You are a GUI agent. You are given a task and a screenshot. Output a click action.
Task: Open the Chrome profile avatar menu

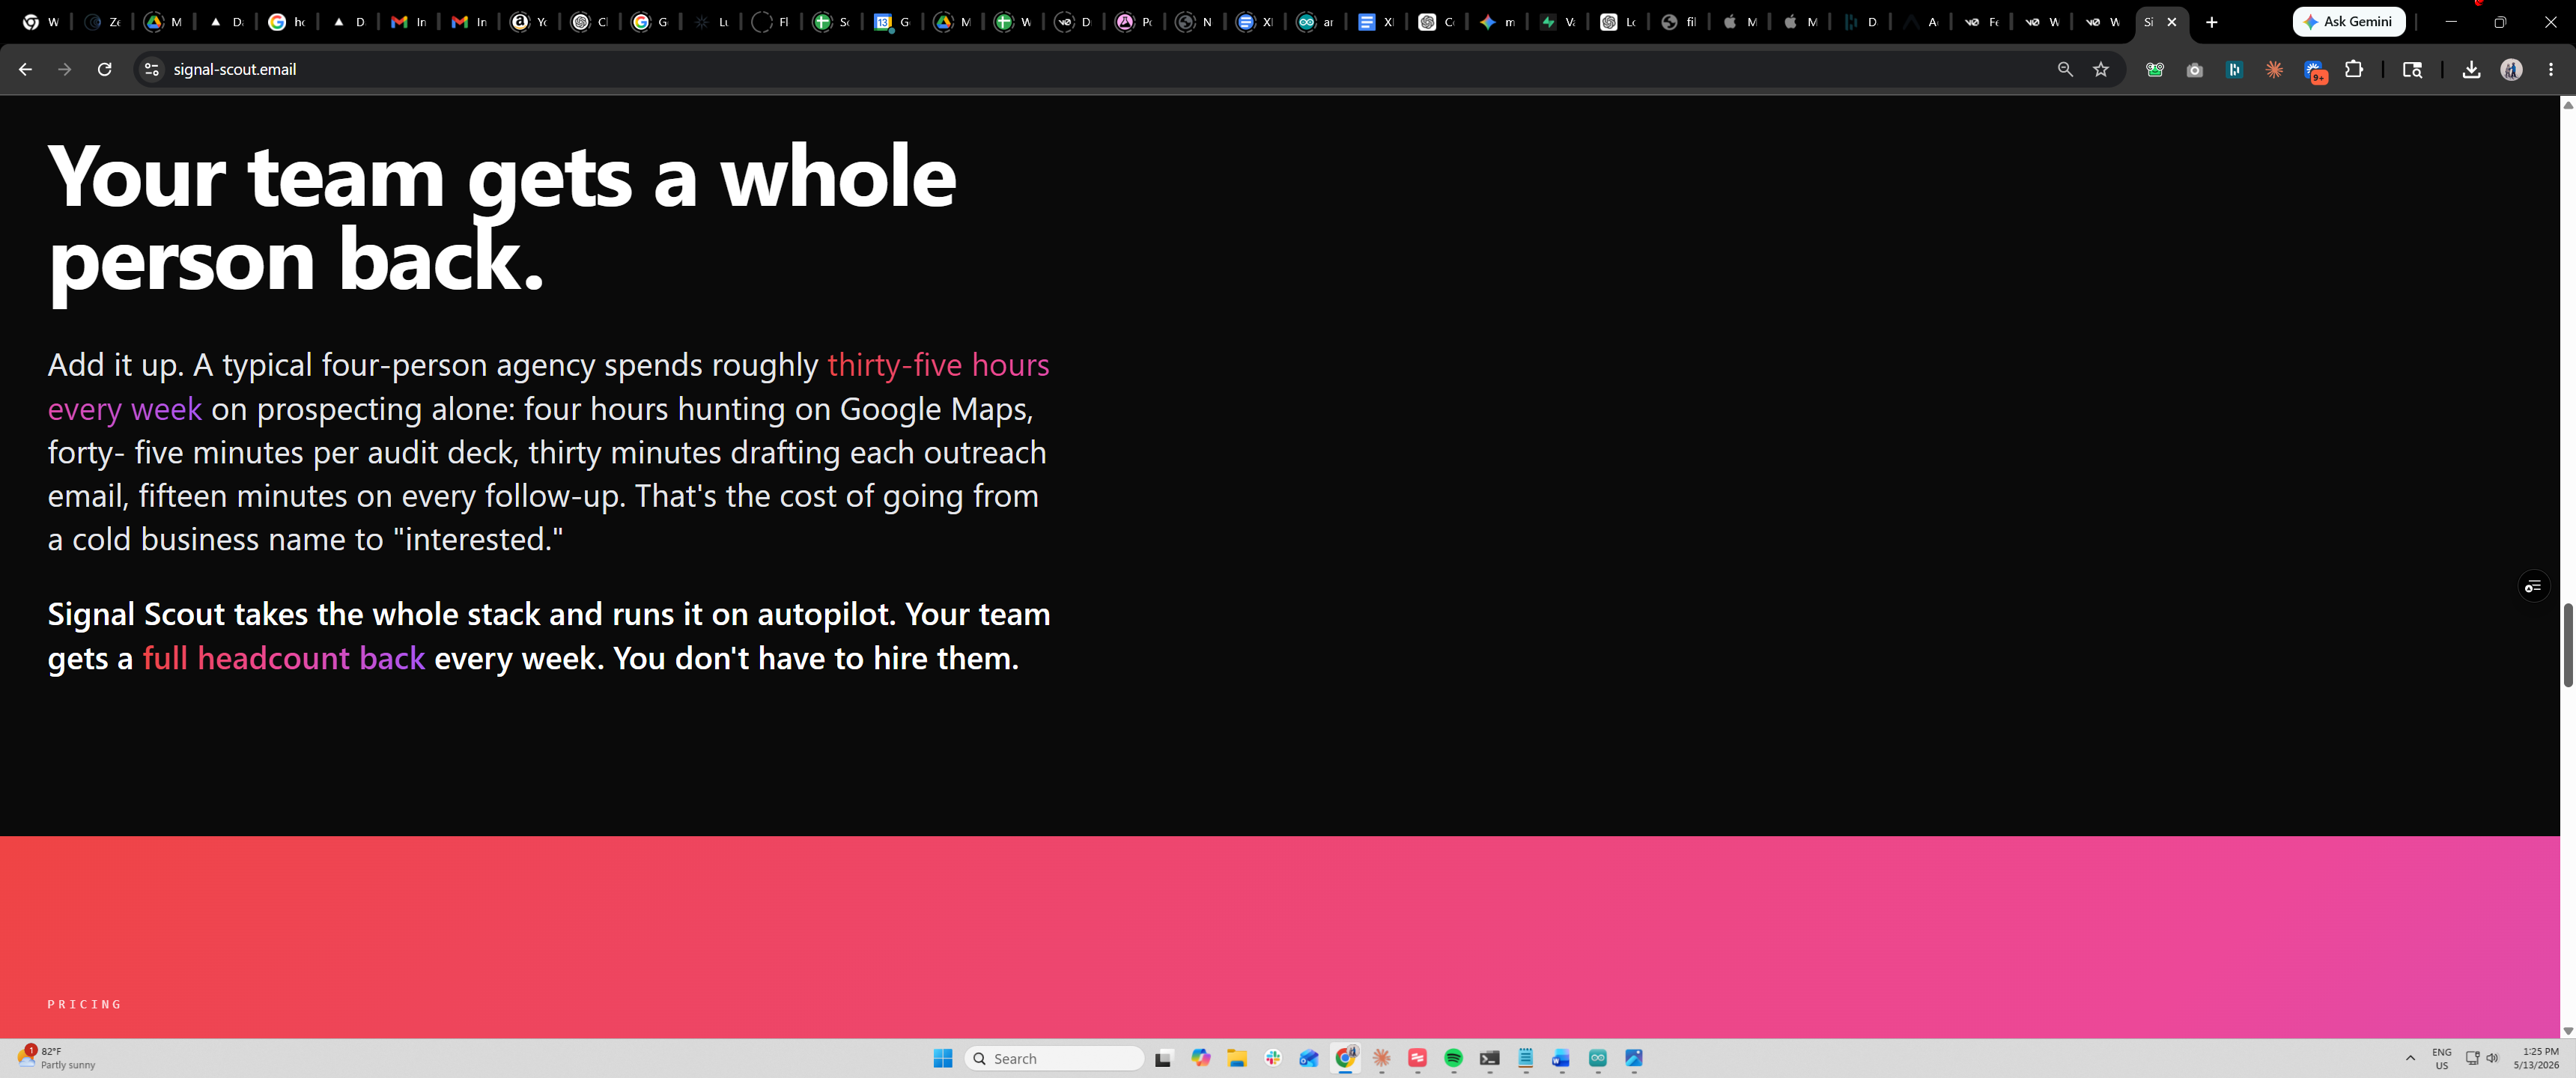(2511, 70)
